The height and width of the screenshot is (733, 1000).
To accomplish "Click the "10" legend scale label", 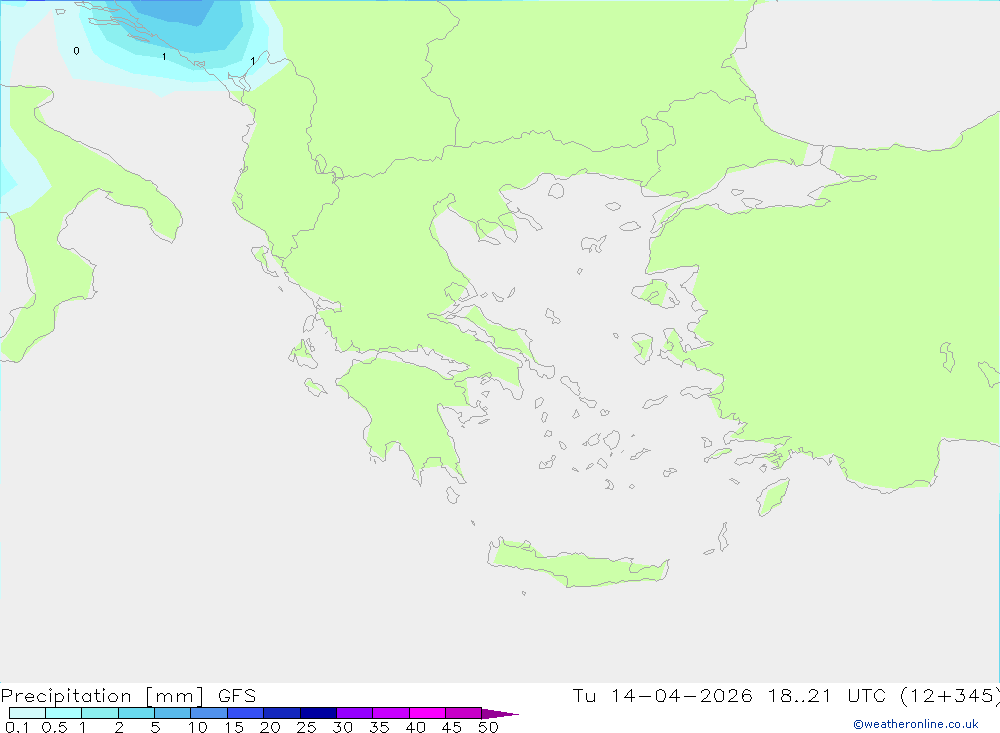I will 198,727.
